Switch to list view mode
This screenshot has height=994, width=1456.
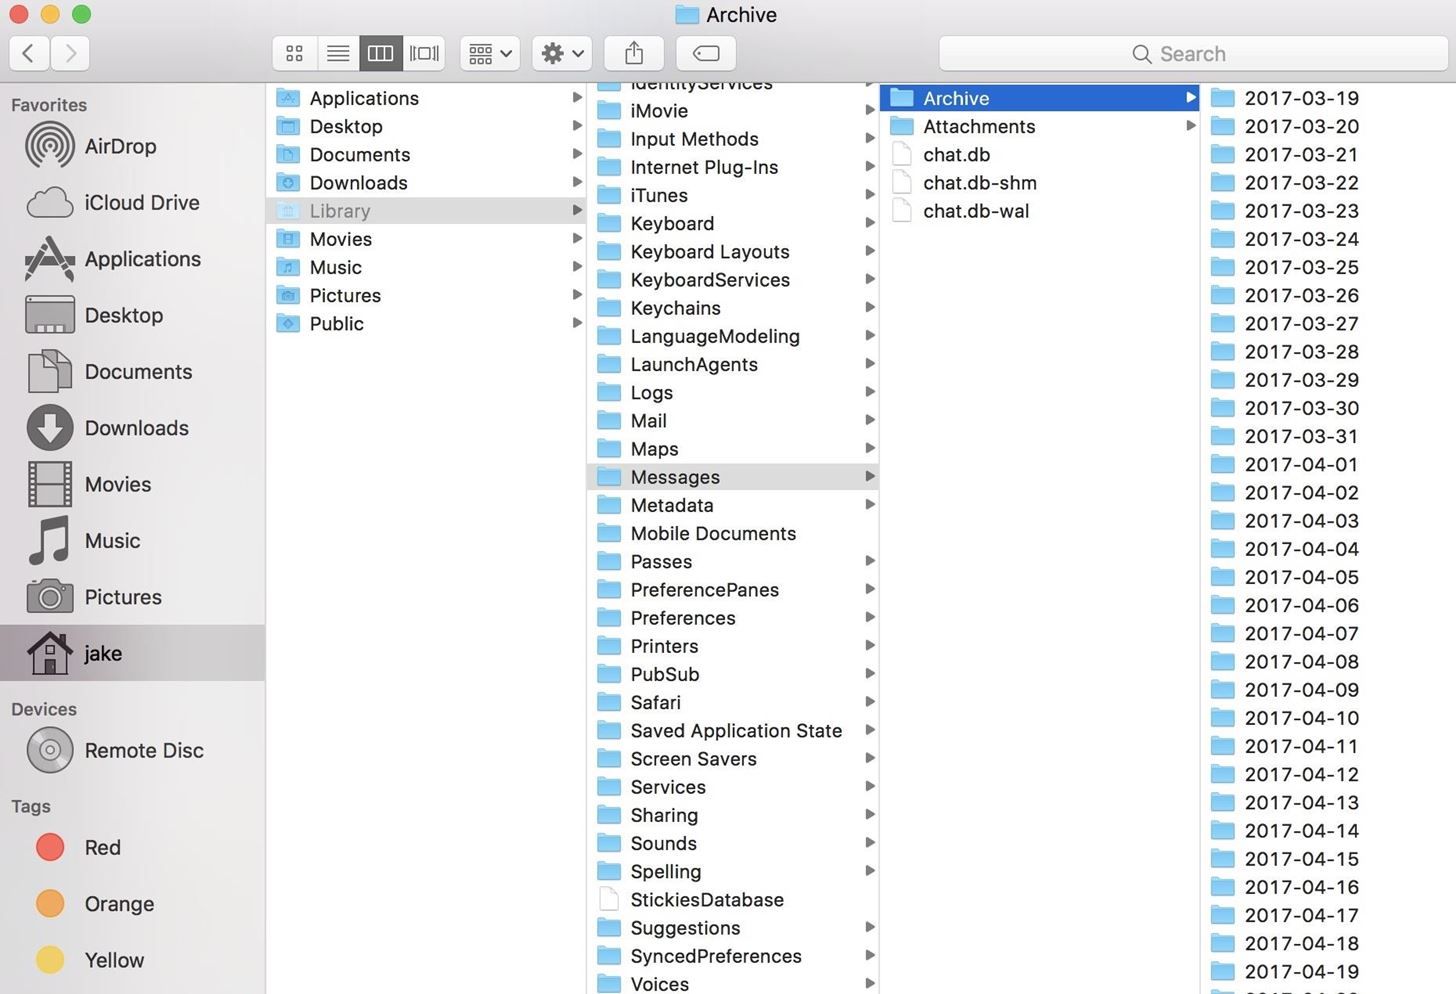tap(338, 53)
